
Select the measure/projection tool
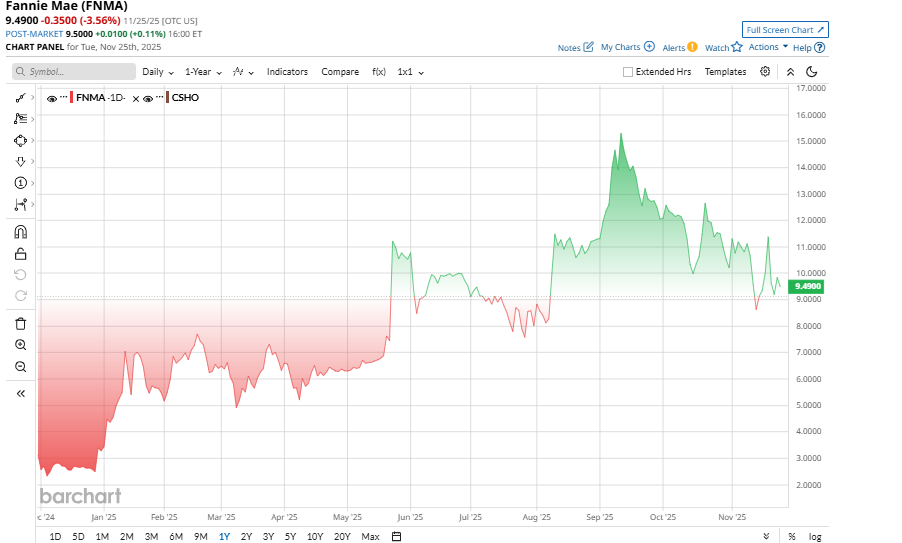point(20,204)
